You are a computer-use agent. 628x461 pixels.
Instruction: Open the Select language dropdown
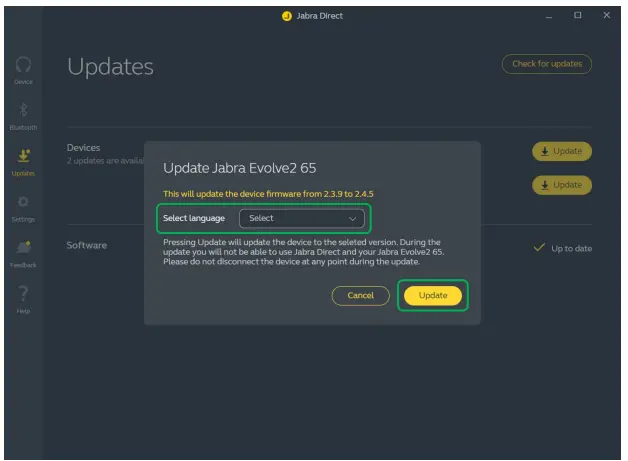click(x=302, y=218)
